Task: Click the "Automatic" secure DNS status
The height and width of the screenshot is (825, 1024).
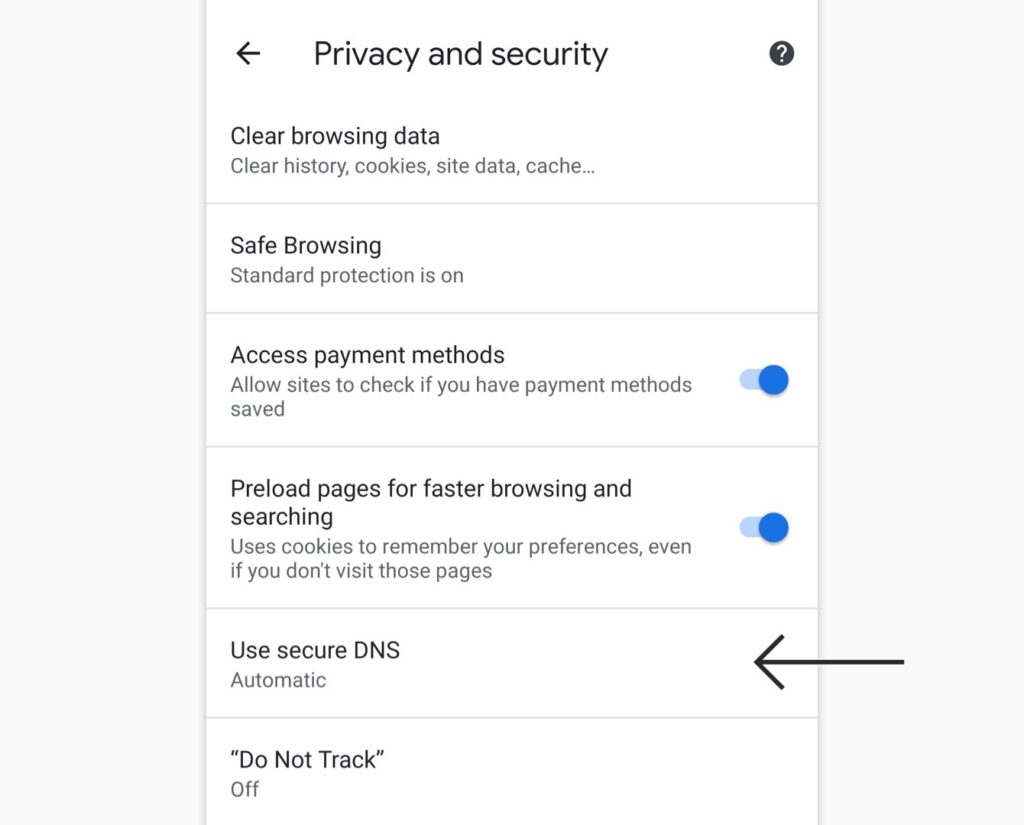Action: pyautogui.click(x=278, y=680)
